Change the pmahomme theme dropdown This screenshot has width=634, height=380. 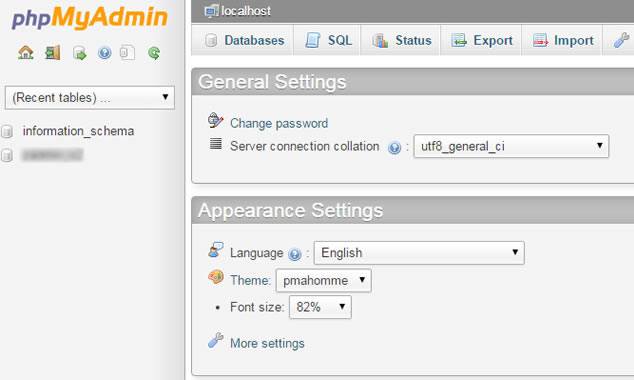[323, 280]
